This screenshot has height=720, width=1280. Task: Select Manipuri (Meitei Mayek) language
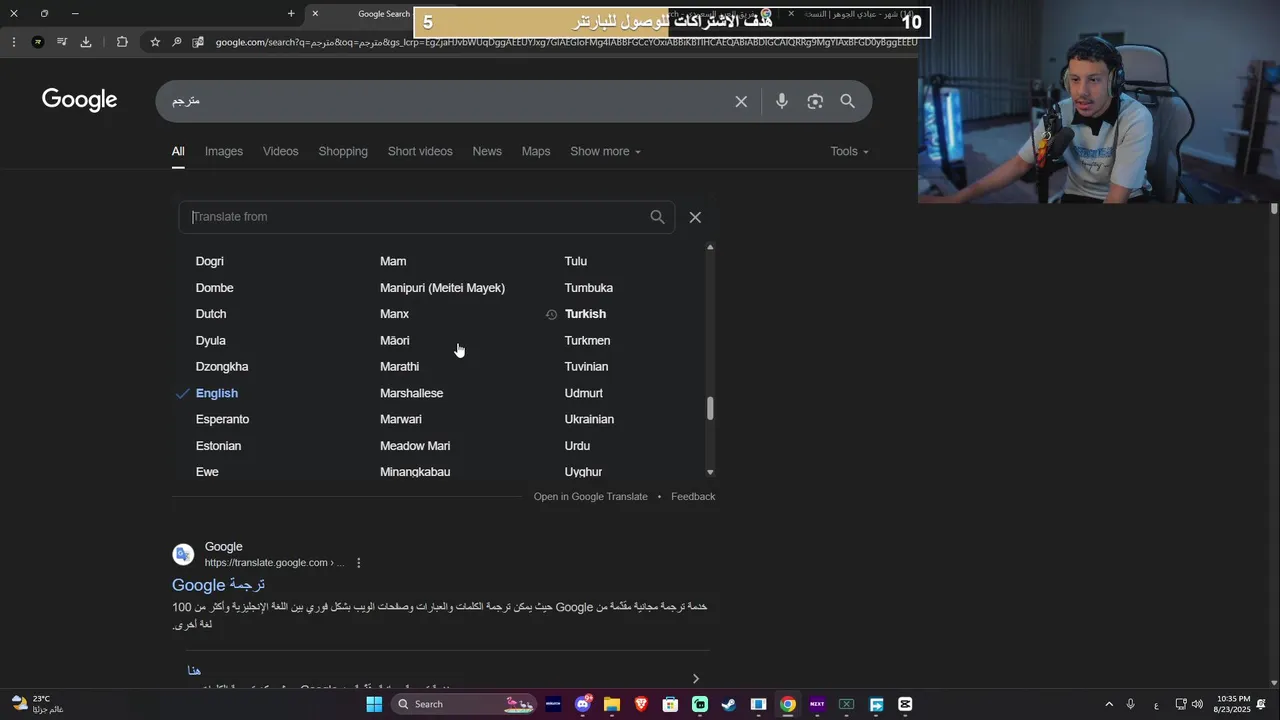click(442, 288)
